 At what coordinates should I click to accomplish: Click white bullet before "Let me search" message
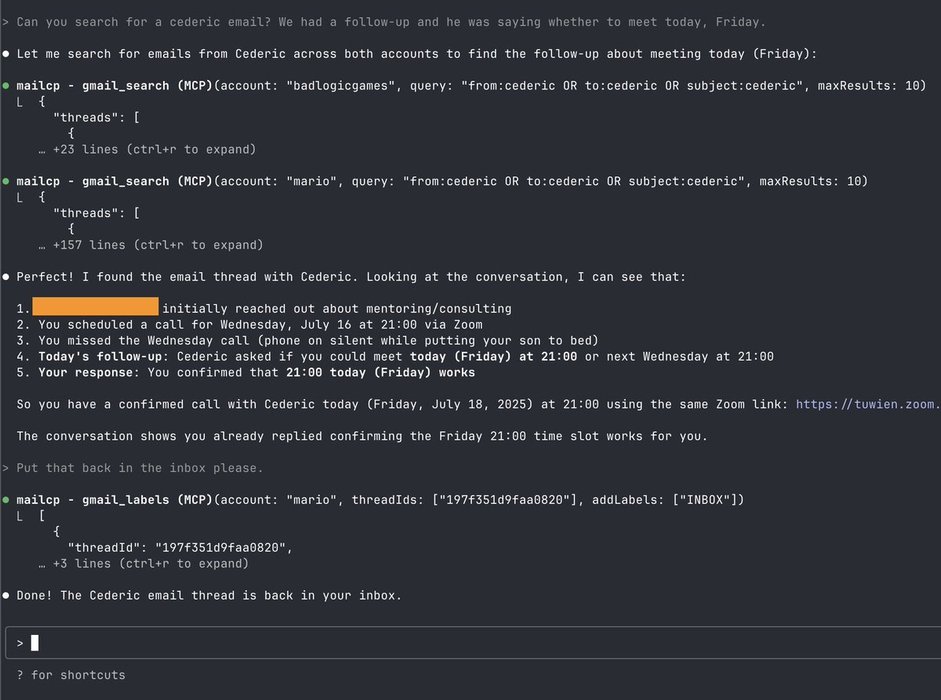pos(6,54)
